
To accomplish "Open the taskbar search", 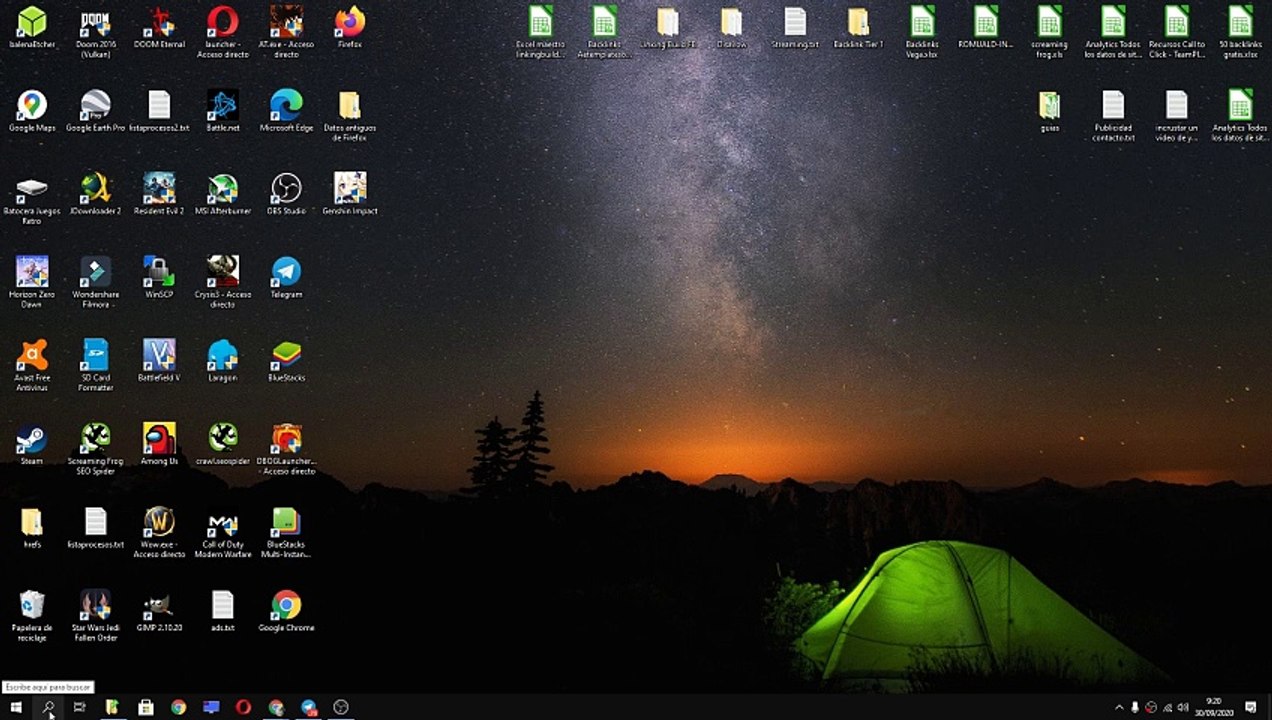I will tap(48, 707).
